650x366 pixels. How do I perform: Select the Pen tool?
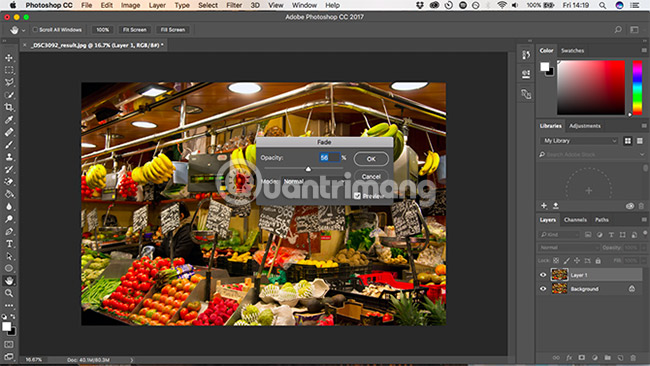(9, 231)
